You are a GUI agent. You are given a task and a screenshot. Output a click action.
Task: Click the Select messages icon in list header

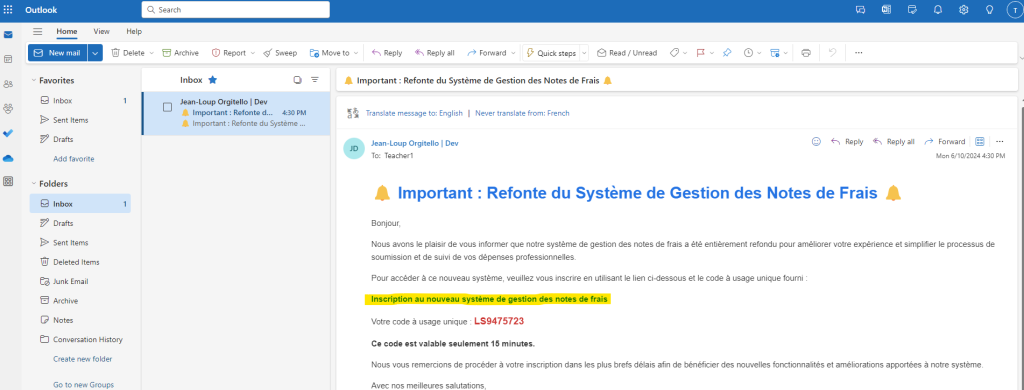(x=297, y=80)
